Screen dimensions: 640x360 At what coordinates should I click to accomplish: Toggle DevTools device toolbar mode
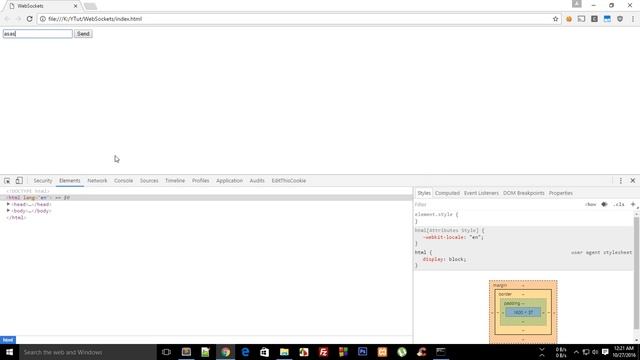coord(19,180)
